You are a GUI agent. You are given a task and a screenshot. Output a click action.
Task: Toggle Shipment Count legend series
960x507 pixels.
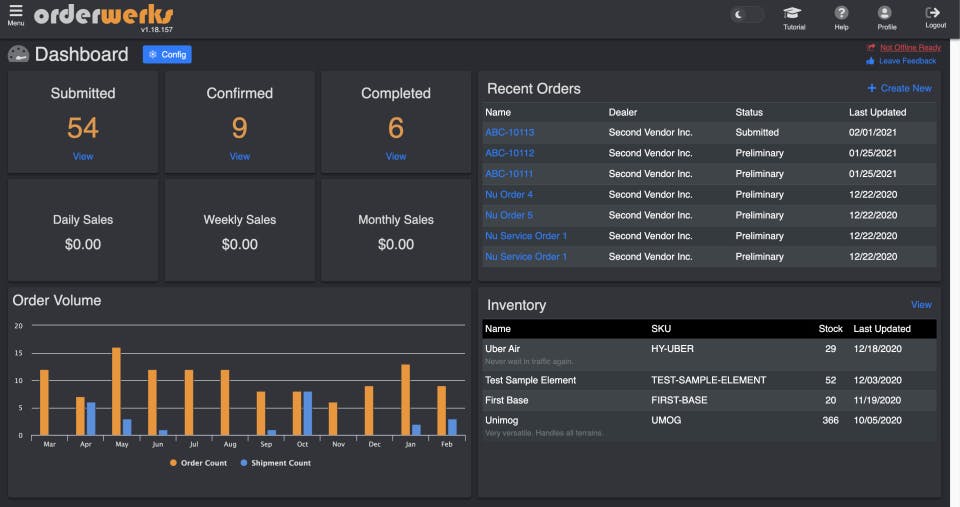point(276,463)
